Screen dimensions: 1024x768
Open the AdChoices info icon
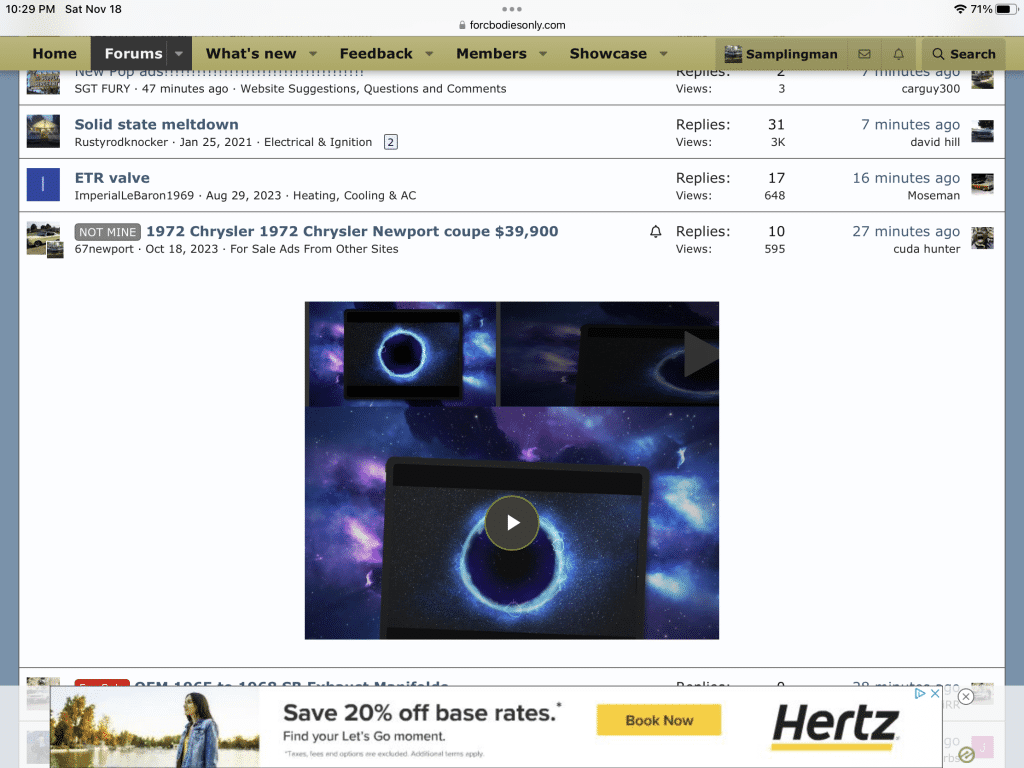click(921, 693)
